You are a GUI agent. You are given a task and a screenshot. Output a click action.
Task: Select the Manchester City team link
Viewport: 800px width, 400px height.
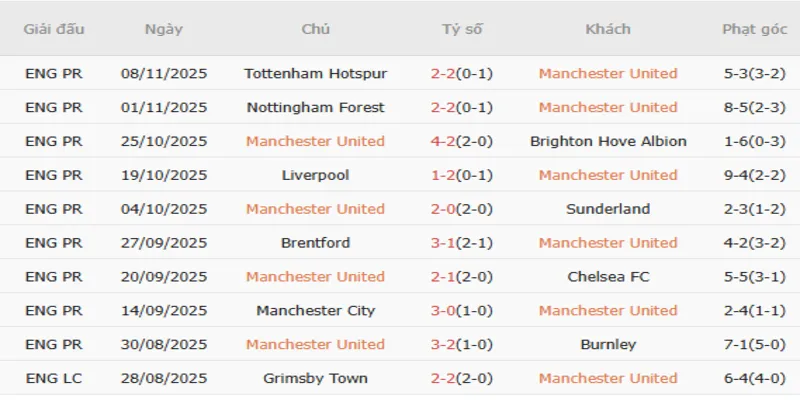(x=315, y=311)
